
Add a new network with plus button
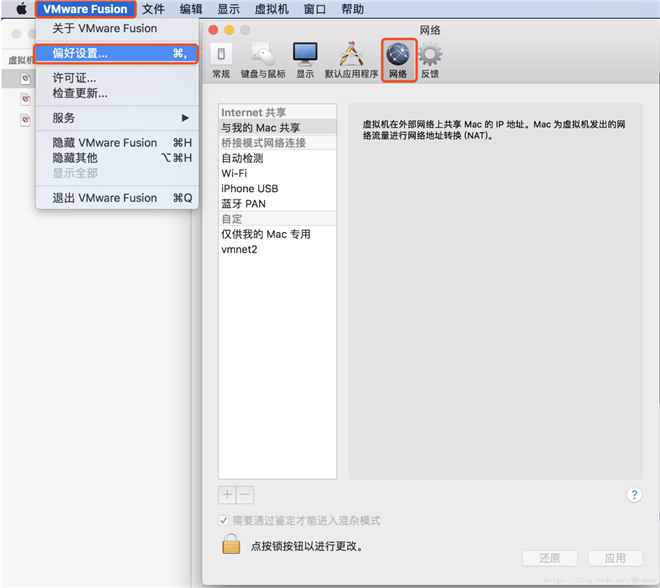point(227,495)
